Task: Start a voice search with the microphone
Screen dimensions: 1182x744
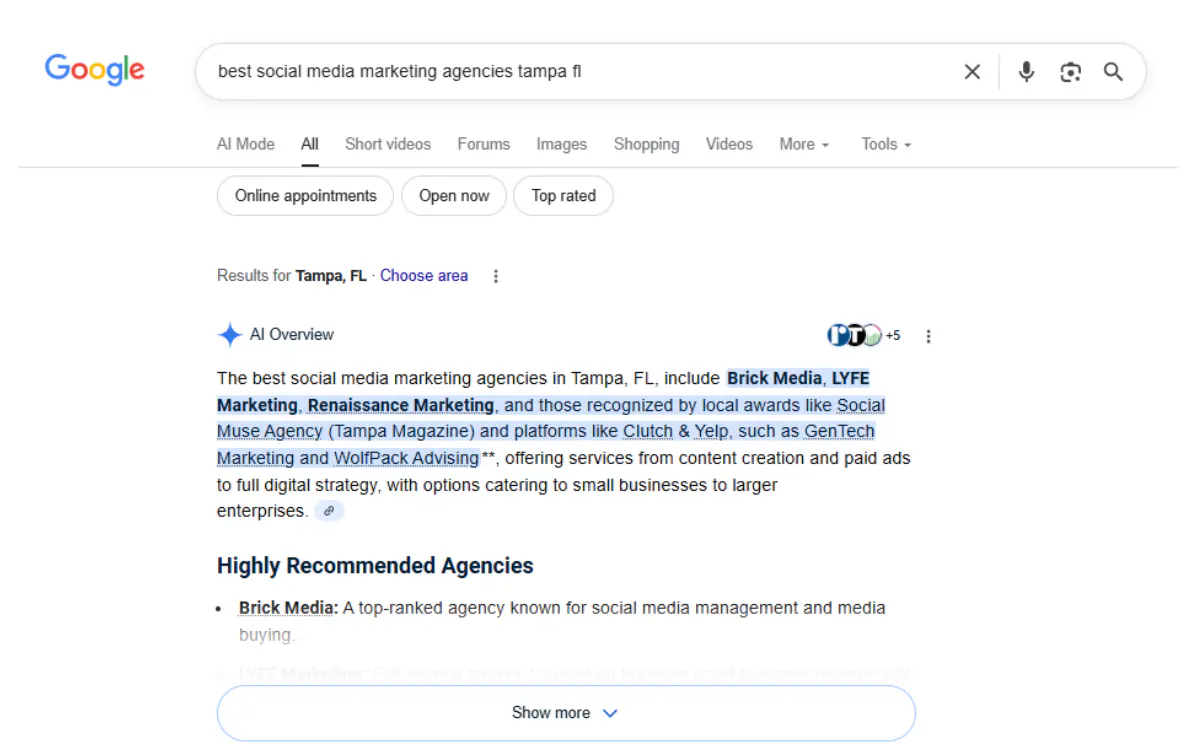Action: tap(1026, 71)
